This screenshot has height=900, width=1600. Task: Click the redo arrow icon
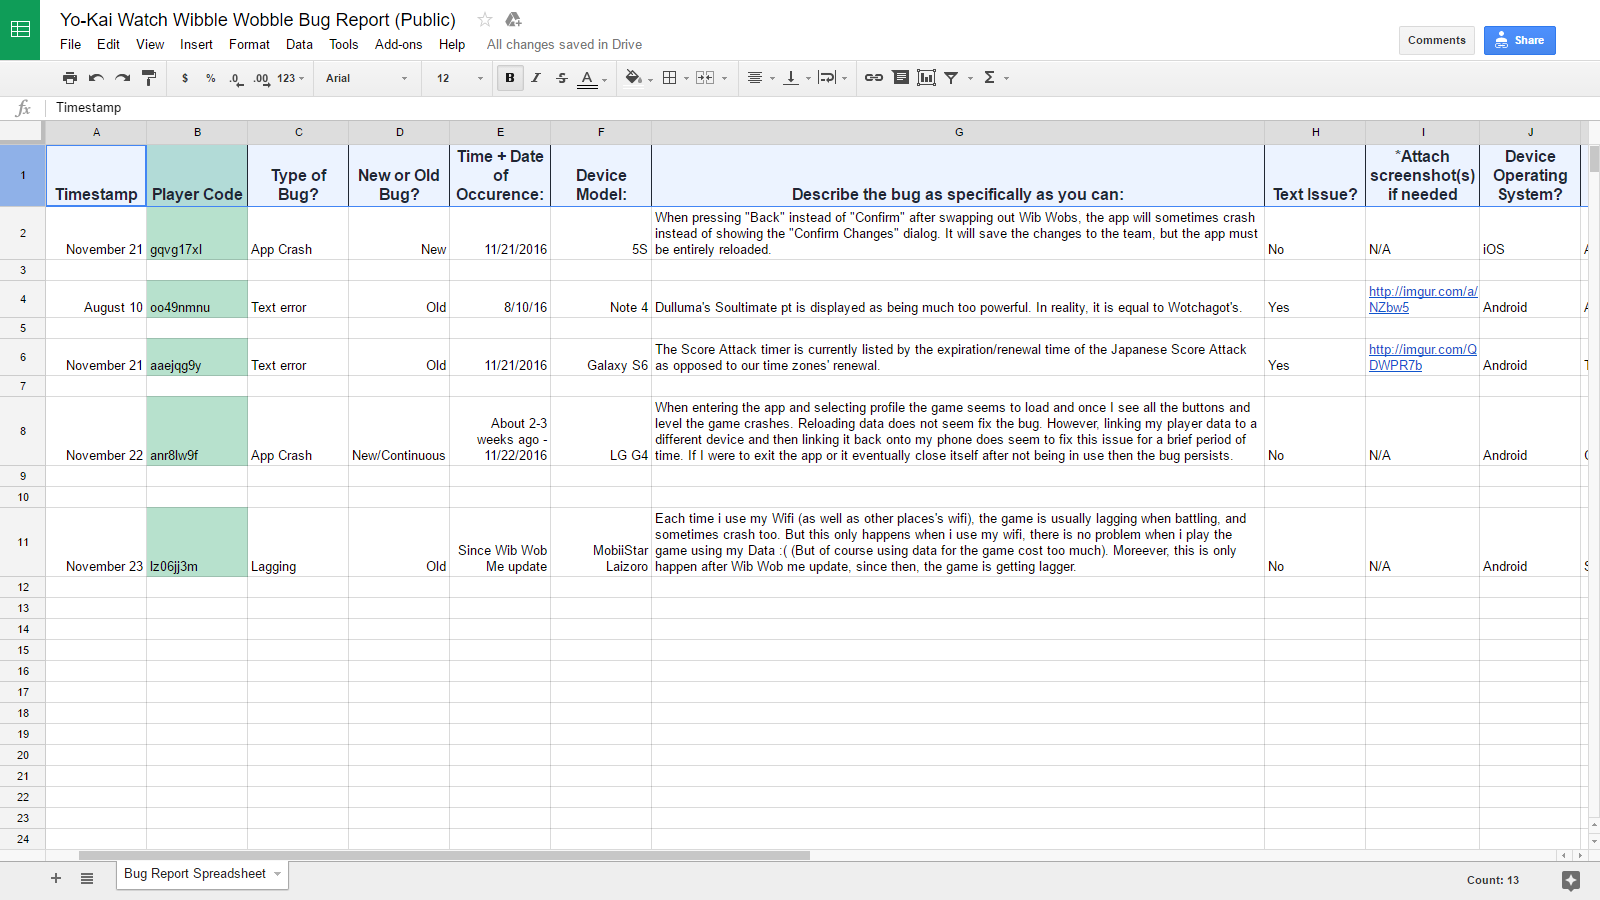pyautogui.click(x=122, y=78)
